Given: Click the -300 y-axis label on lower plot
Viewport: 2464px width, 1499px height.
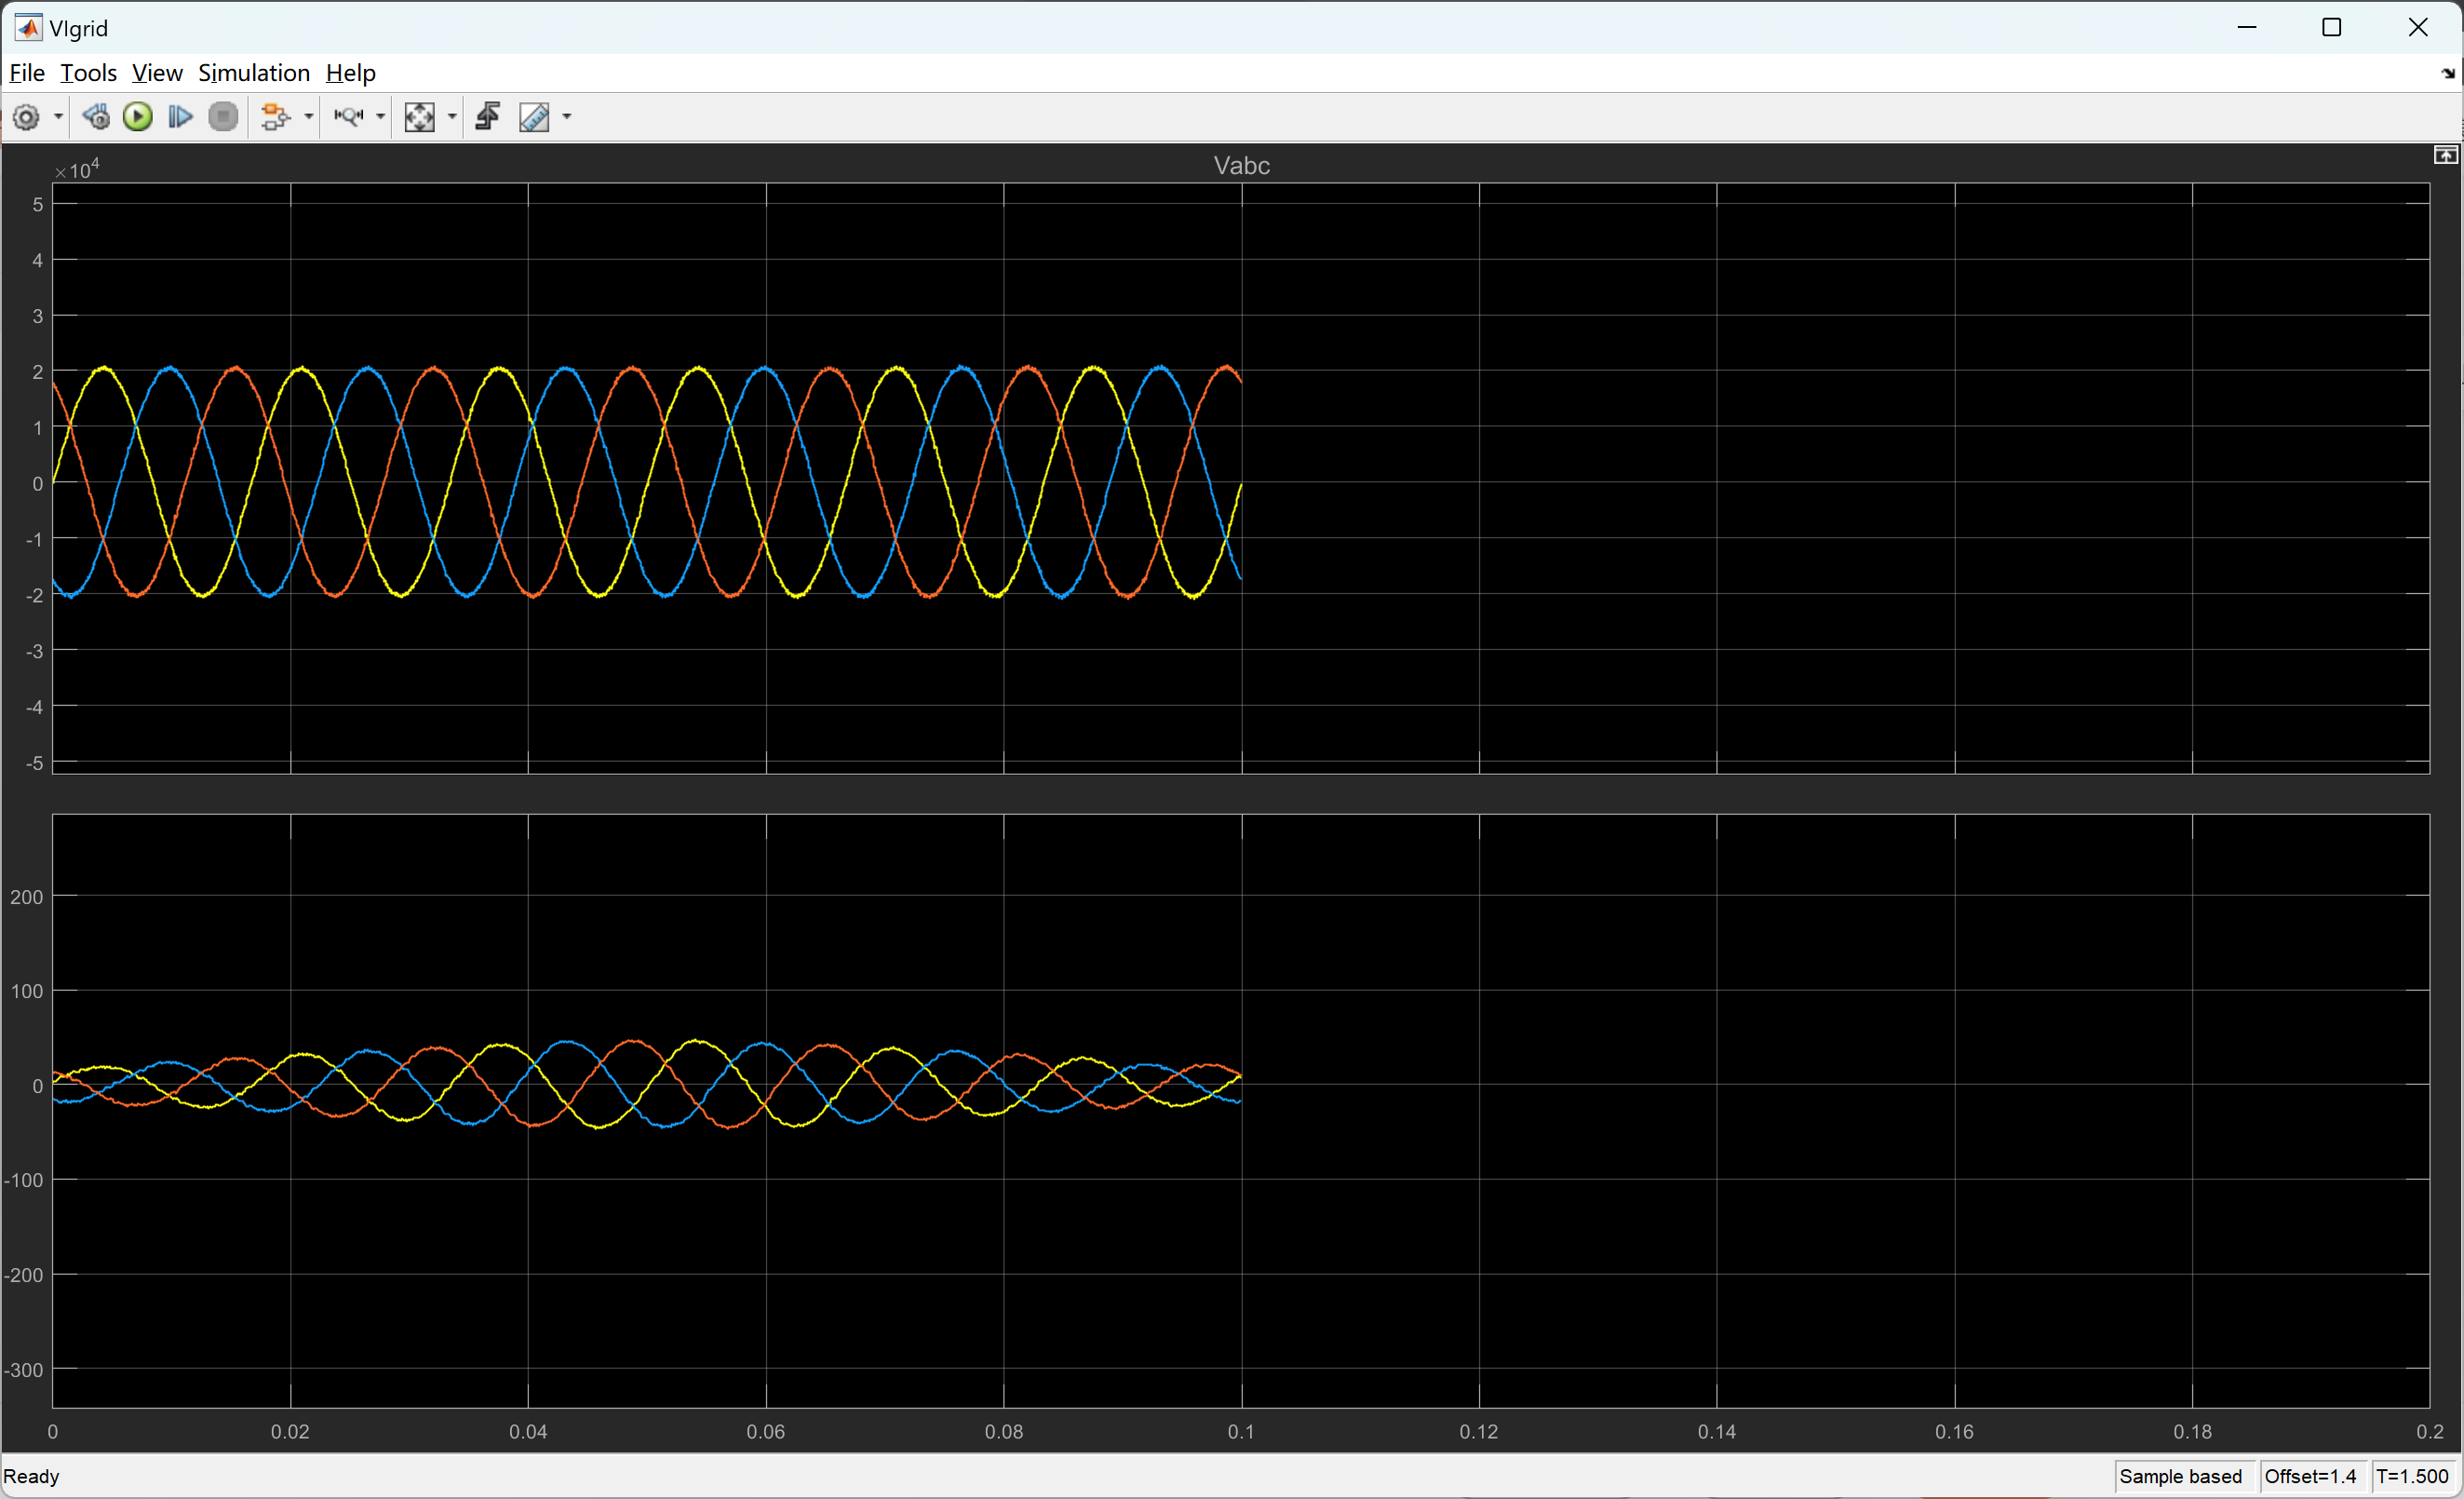Looking at the screenshot, I should pos(24,1369).
